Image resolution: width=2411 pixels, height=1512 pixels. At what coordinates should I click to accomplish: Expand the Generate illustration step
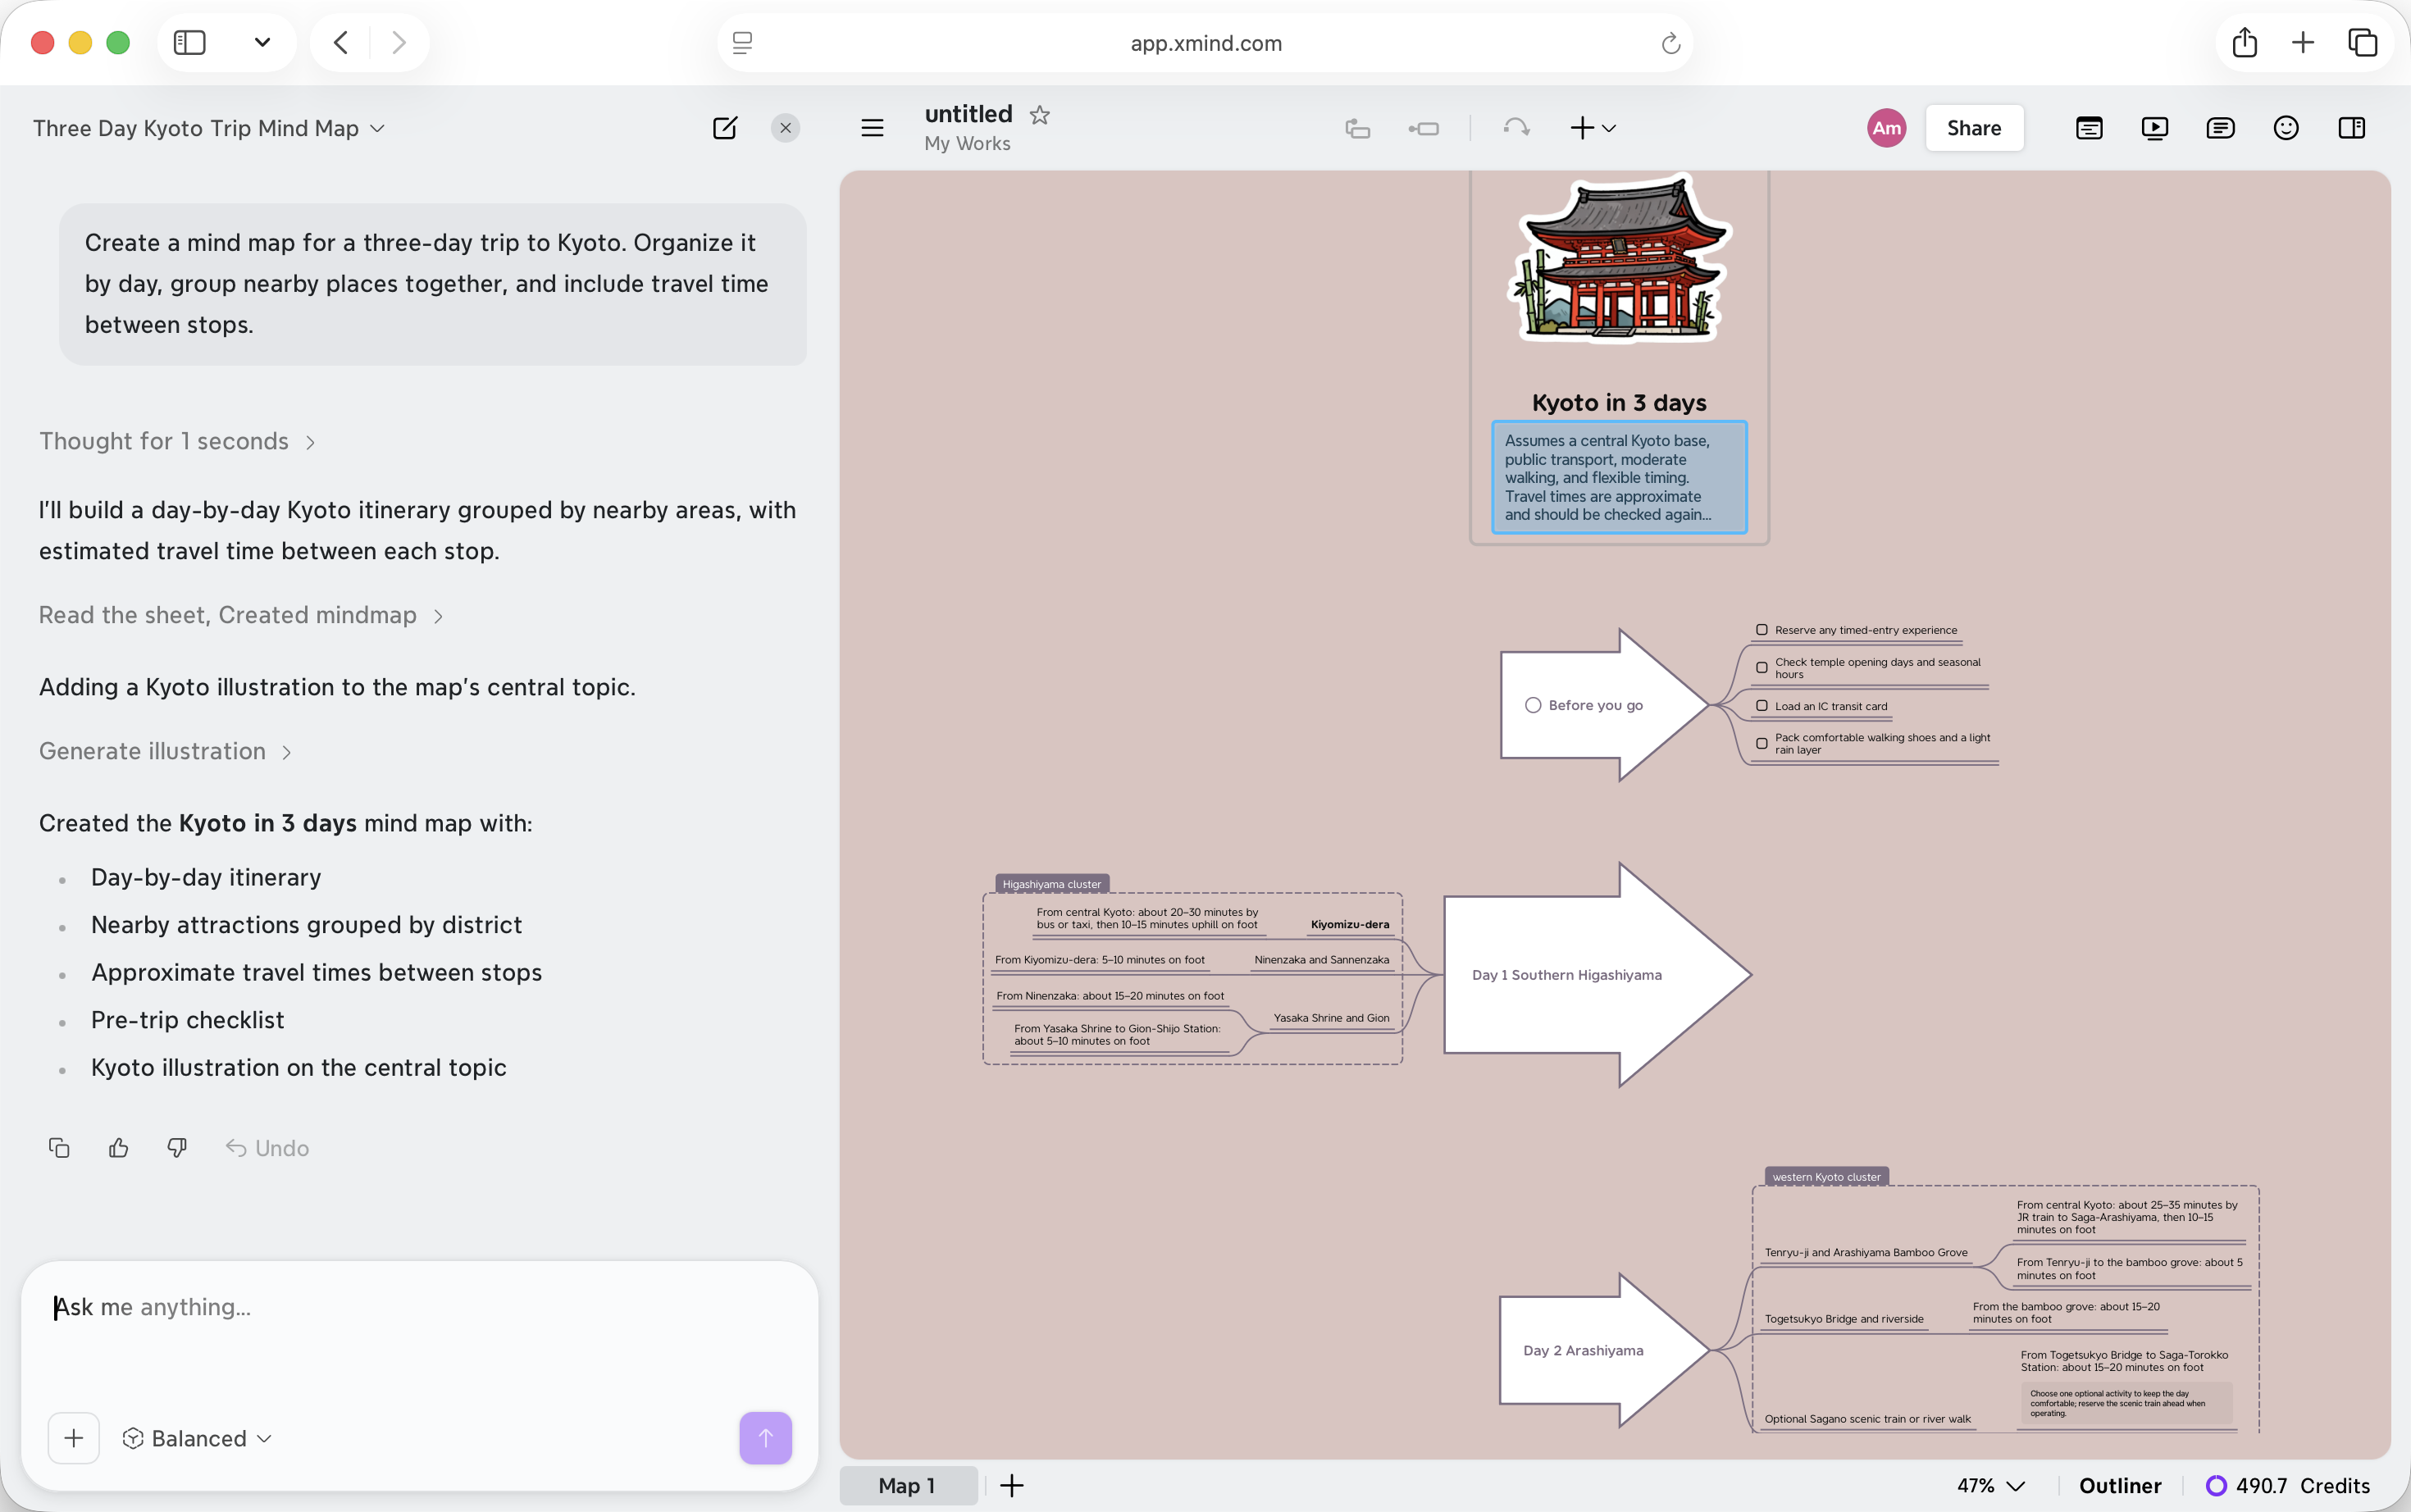165,751
